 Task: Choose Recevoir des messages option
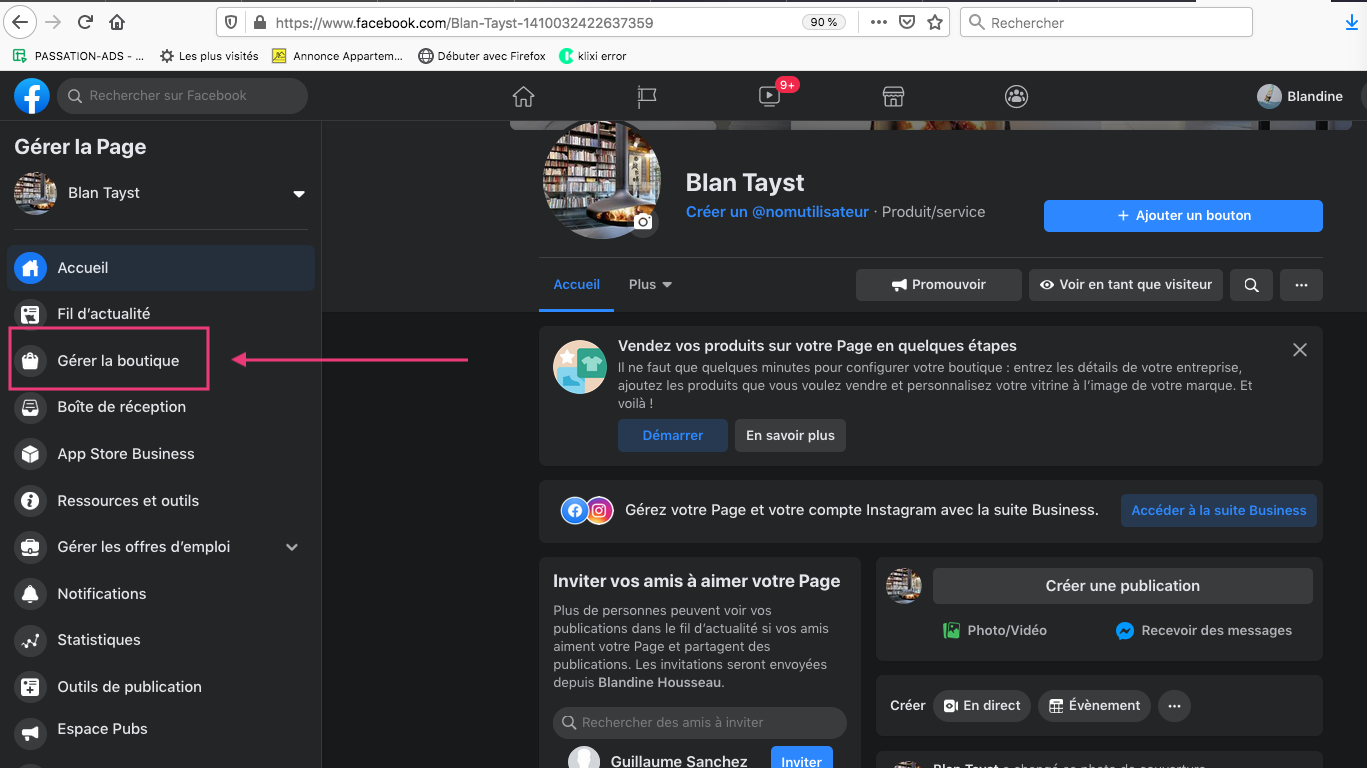pos(1204,631)
